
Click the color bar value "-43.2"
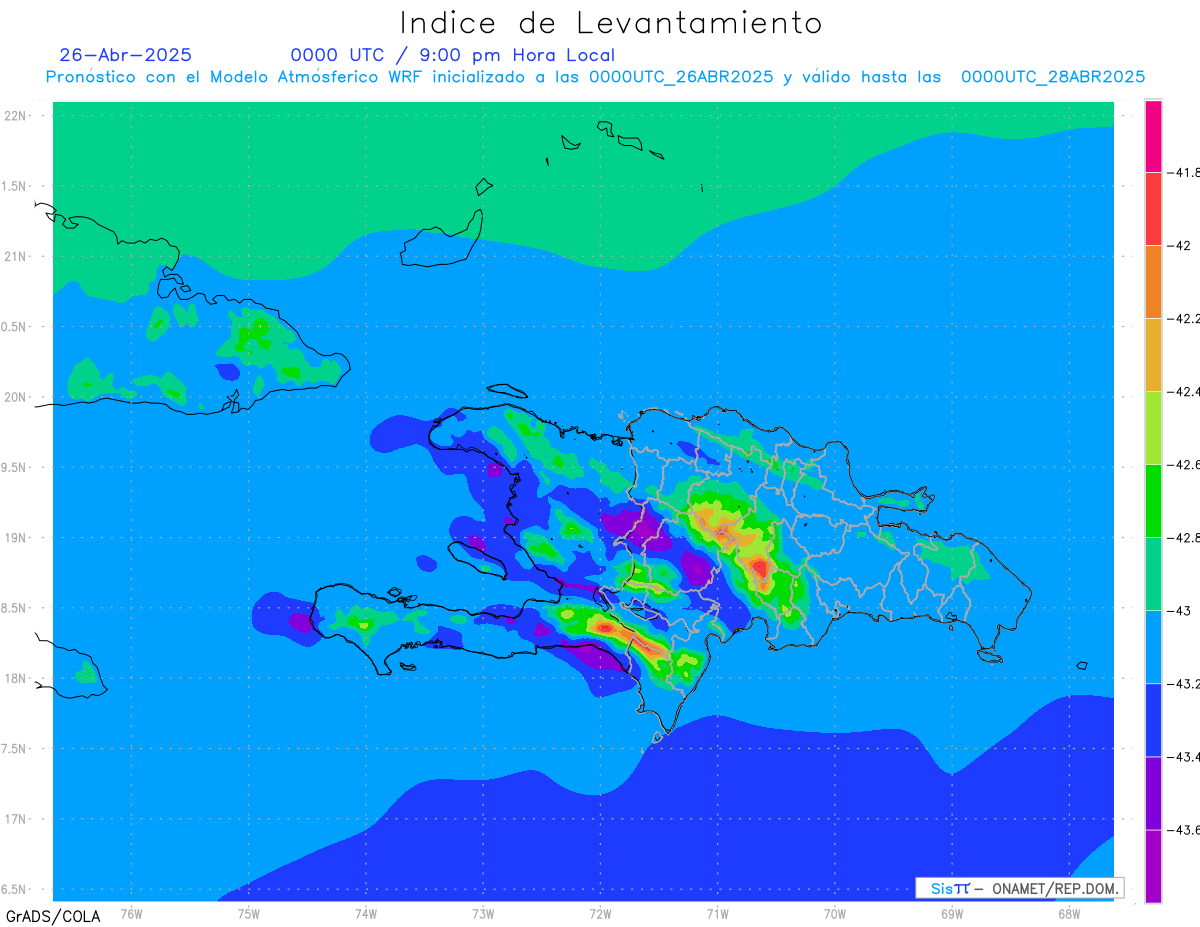coord(1184,684)
